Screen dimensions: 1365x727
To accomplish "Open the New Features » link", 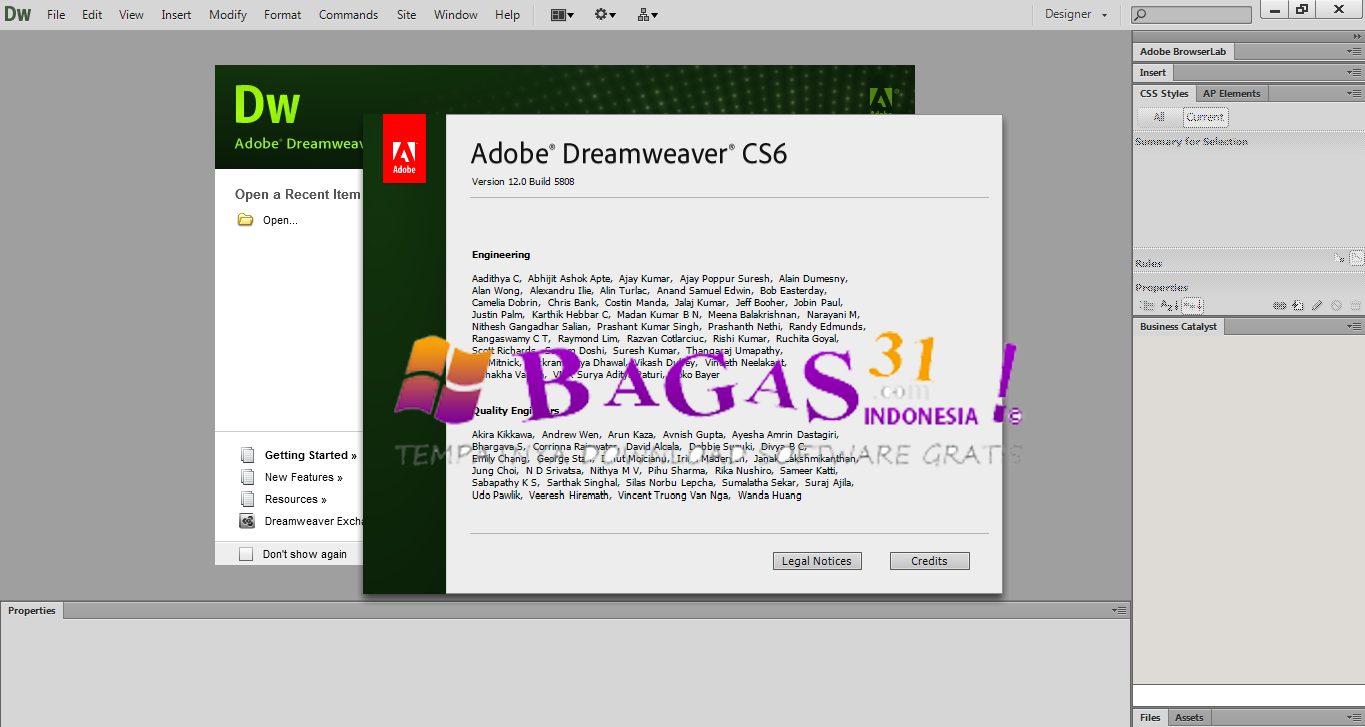I will point(303,477).
